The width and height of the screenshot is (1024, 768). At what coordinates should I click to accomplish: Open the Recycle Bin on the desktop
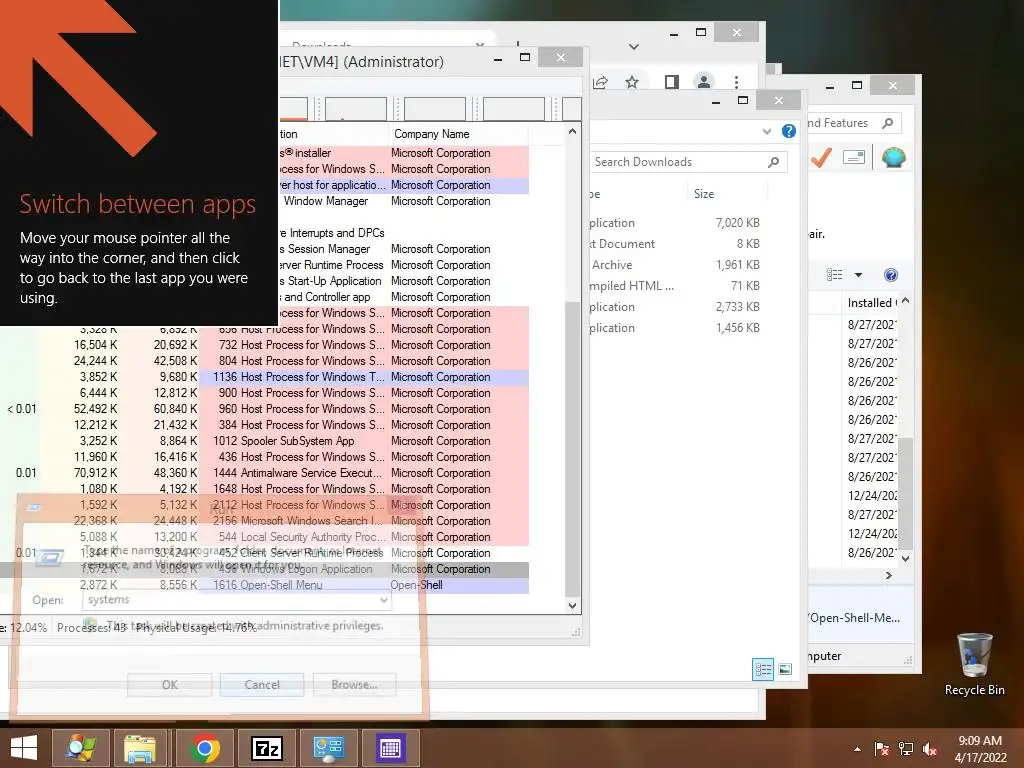point(974,664)
